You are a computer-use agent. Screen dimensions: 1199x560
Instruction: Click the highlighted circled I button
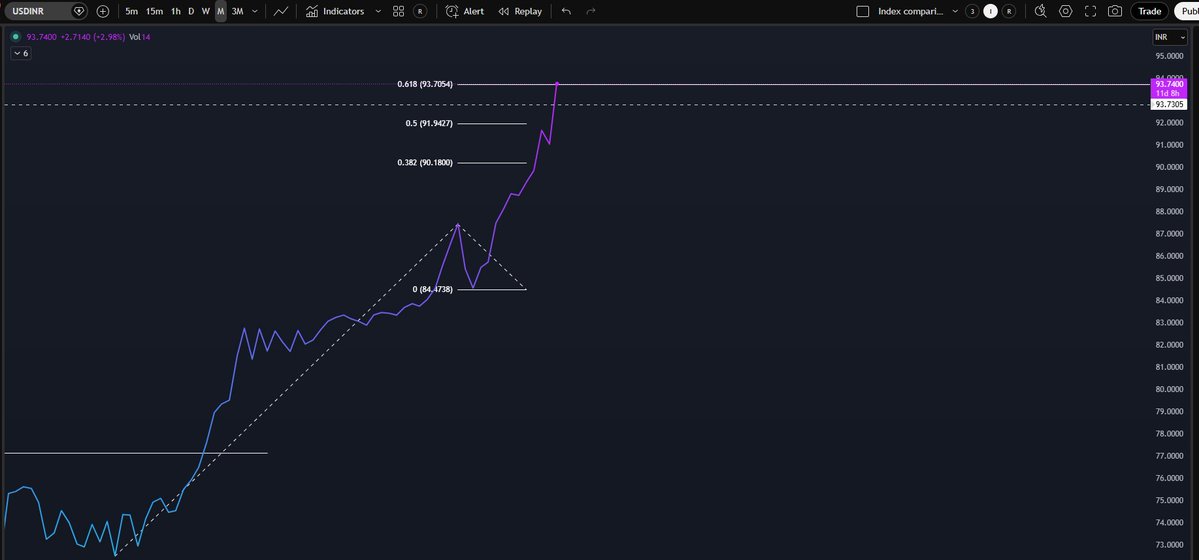tap(990, 11)
